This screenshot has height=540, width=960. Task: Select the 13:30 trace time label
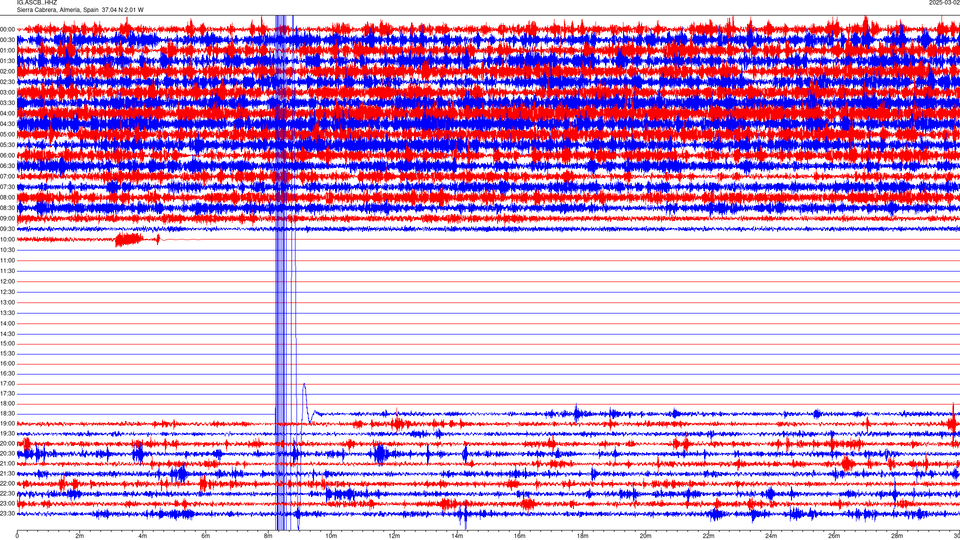(7, 313)
